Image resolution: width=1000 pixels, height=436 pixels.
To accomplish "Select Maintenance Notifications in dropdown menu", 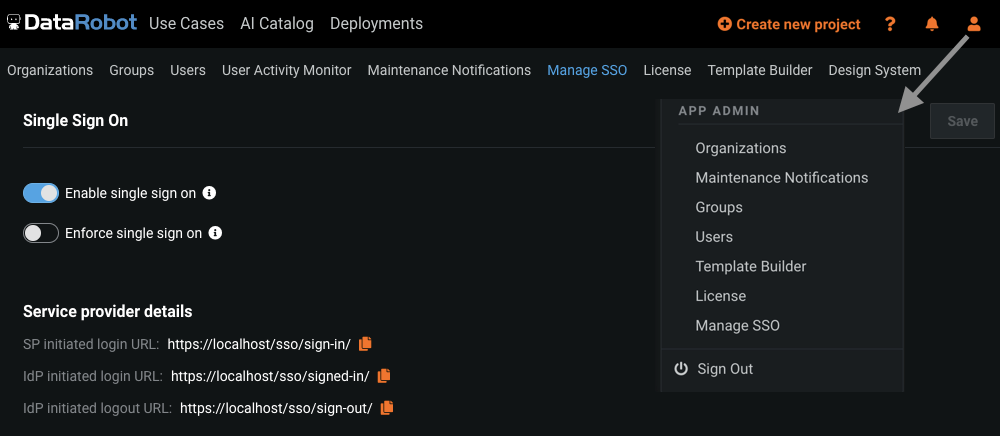I will point(781,178).
